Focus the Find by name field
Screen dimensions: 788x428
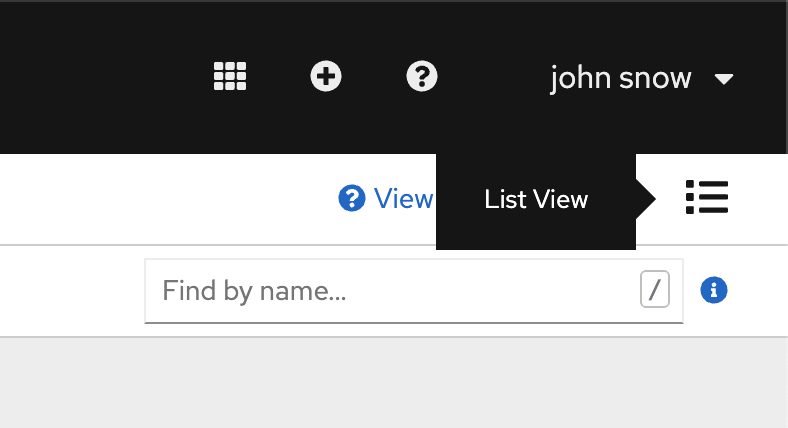(414, 291)
